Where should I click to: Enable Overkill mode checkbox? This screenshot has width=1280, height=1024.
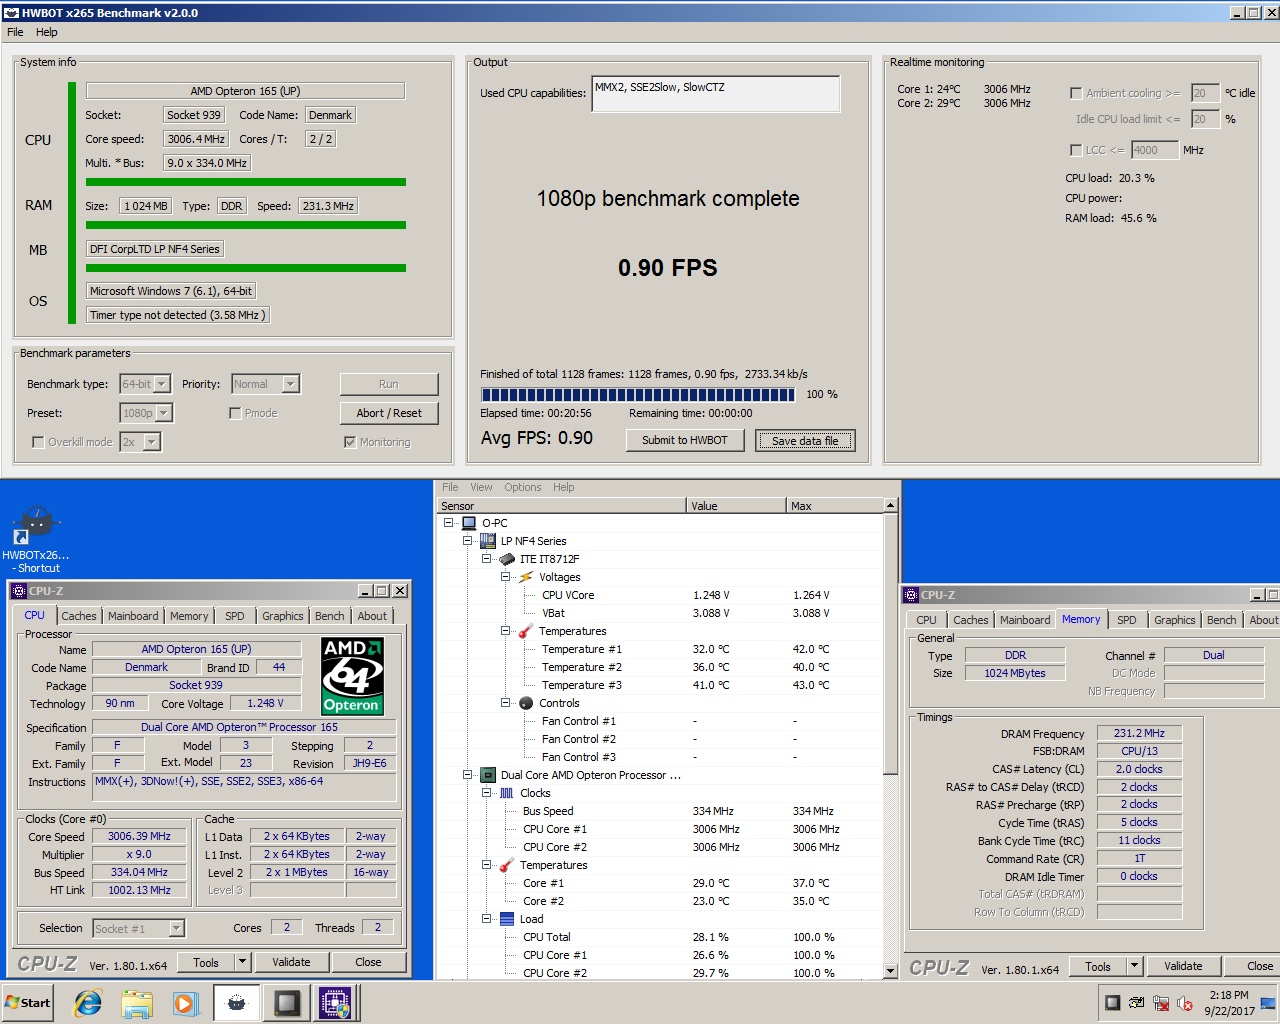click(x=38, y=442)
